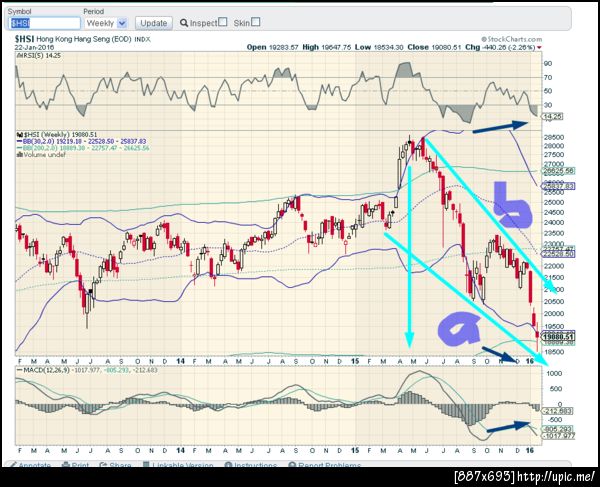This screenshot has height=487, width=600.
Task: Click the Open 19283.57 value in header
Action: [x=272, y=47]
